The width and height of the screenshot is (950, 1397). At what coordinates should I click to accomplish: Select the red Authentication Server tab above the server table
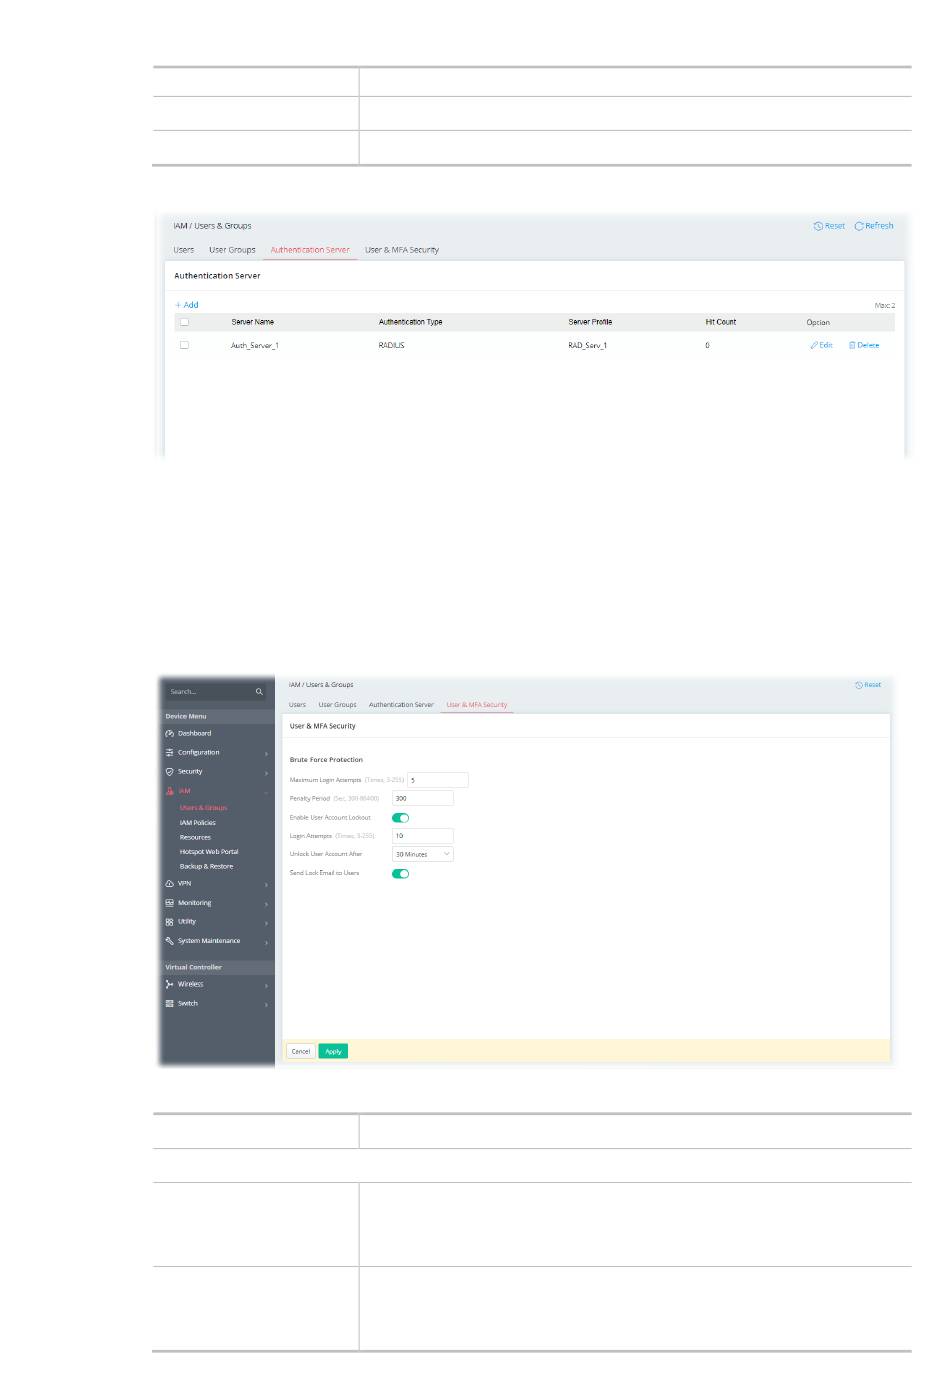310,250
